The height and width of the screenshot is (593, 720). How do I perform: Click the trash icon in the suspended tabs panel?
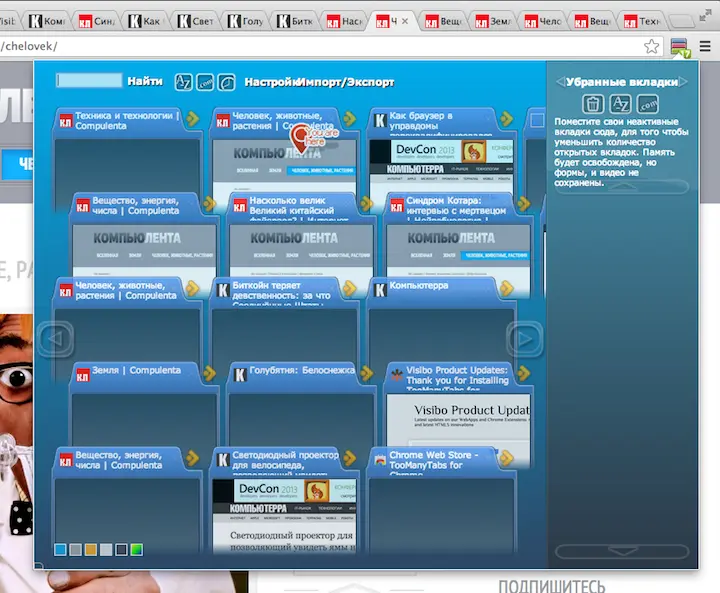[x=593, y=104]
